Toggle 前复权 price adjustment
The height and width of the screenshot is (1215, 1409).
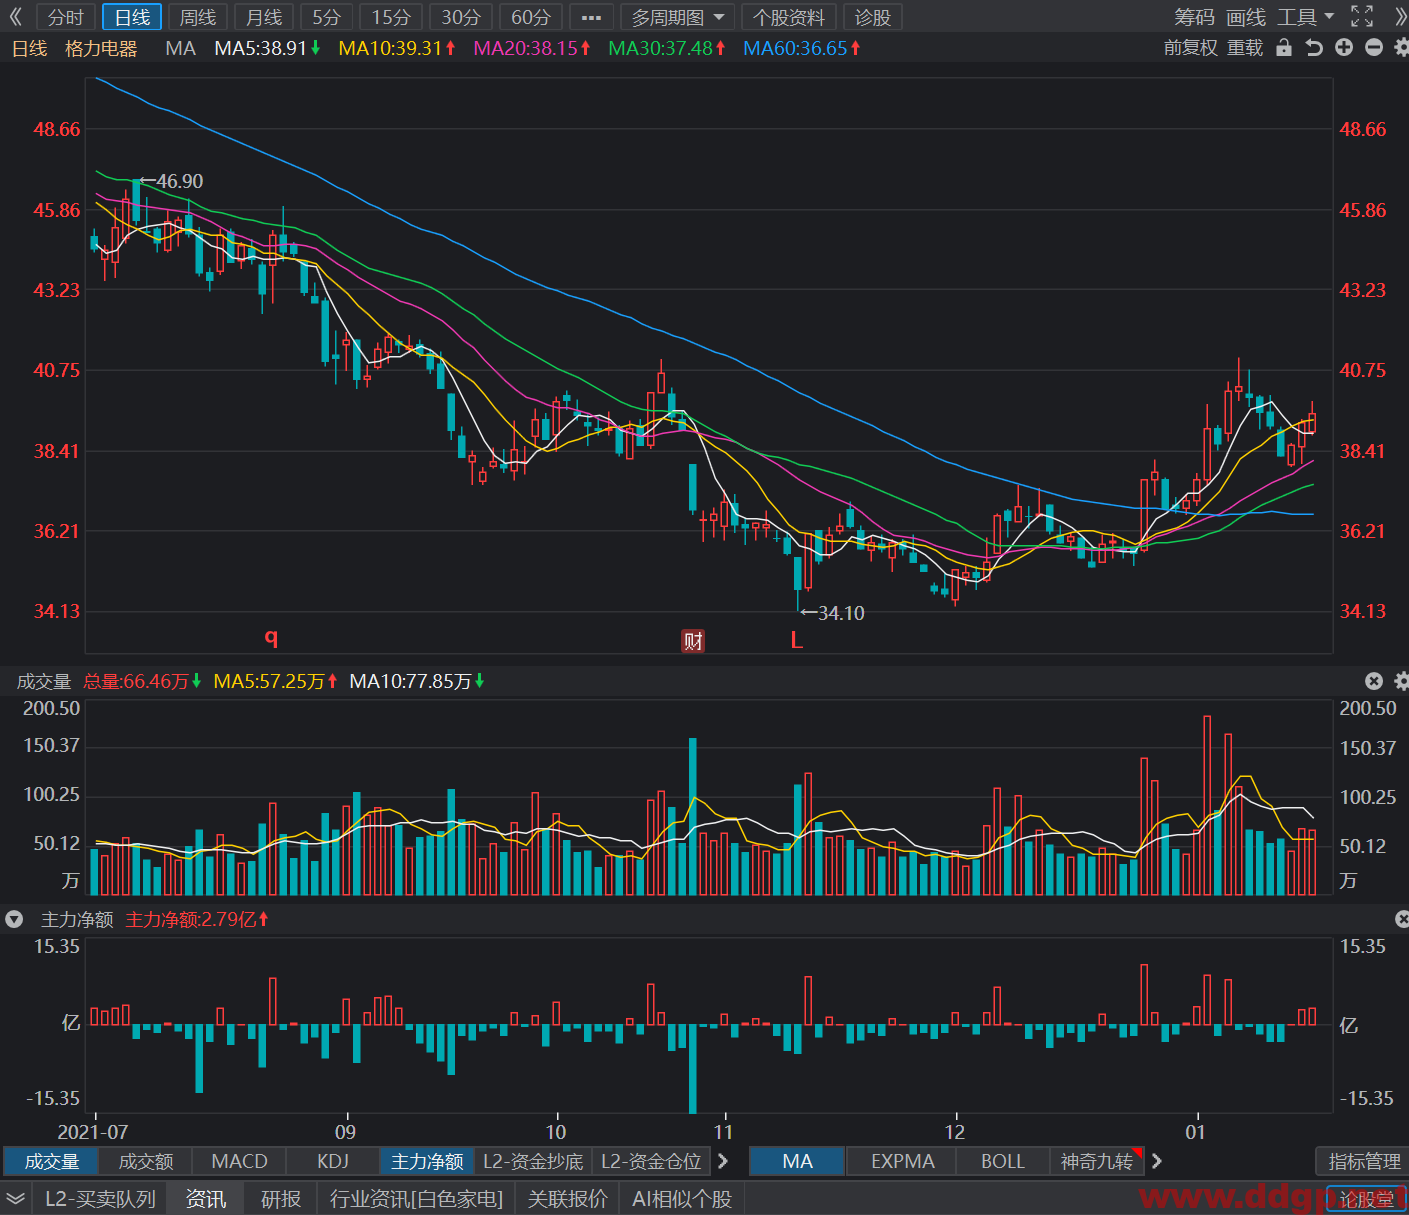click(1190, 48)
